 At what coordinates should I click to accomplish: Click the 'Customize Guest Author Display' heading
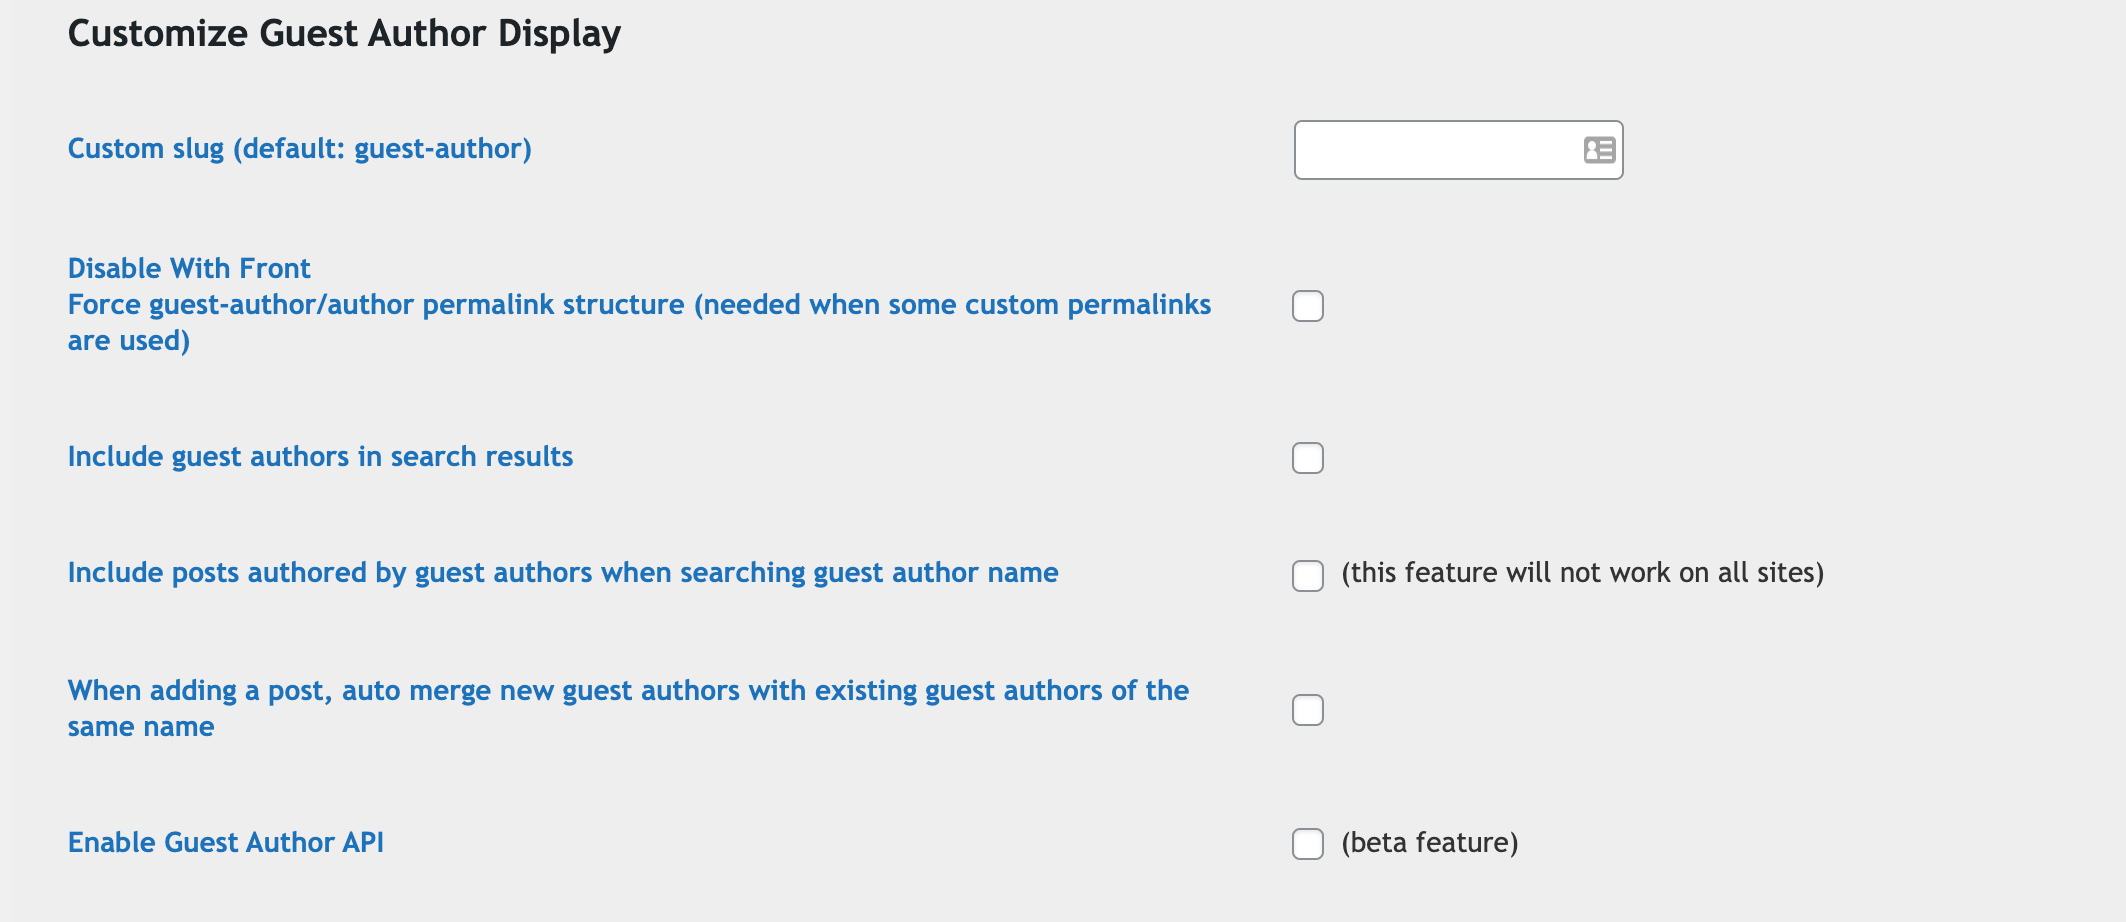(x=344, y=34)
